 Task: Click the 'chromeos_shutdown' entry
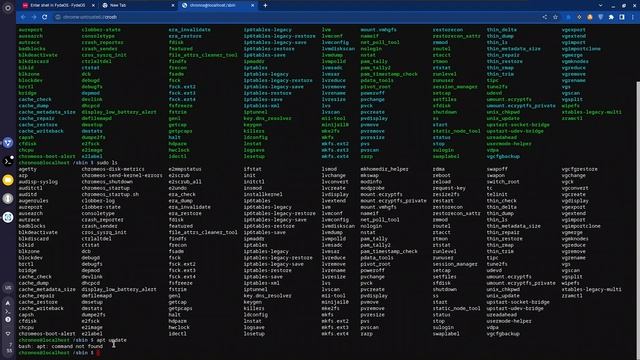click(x=107, y=182)
